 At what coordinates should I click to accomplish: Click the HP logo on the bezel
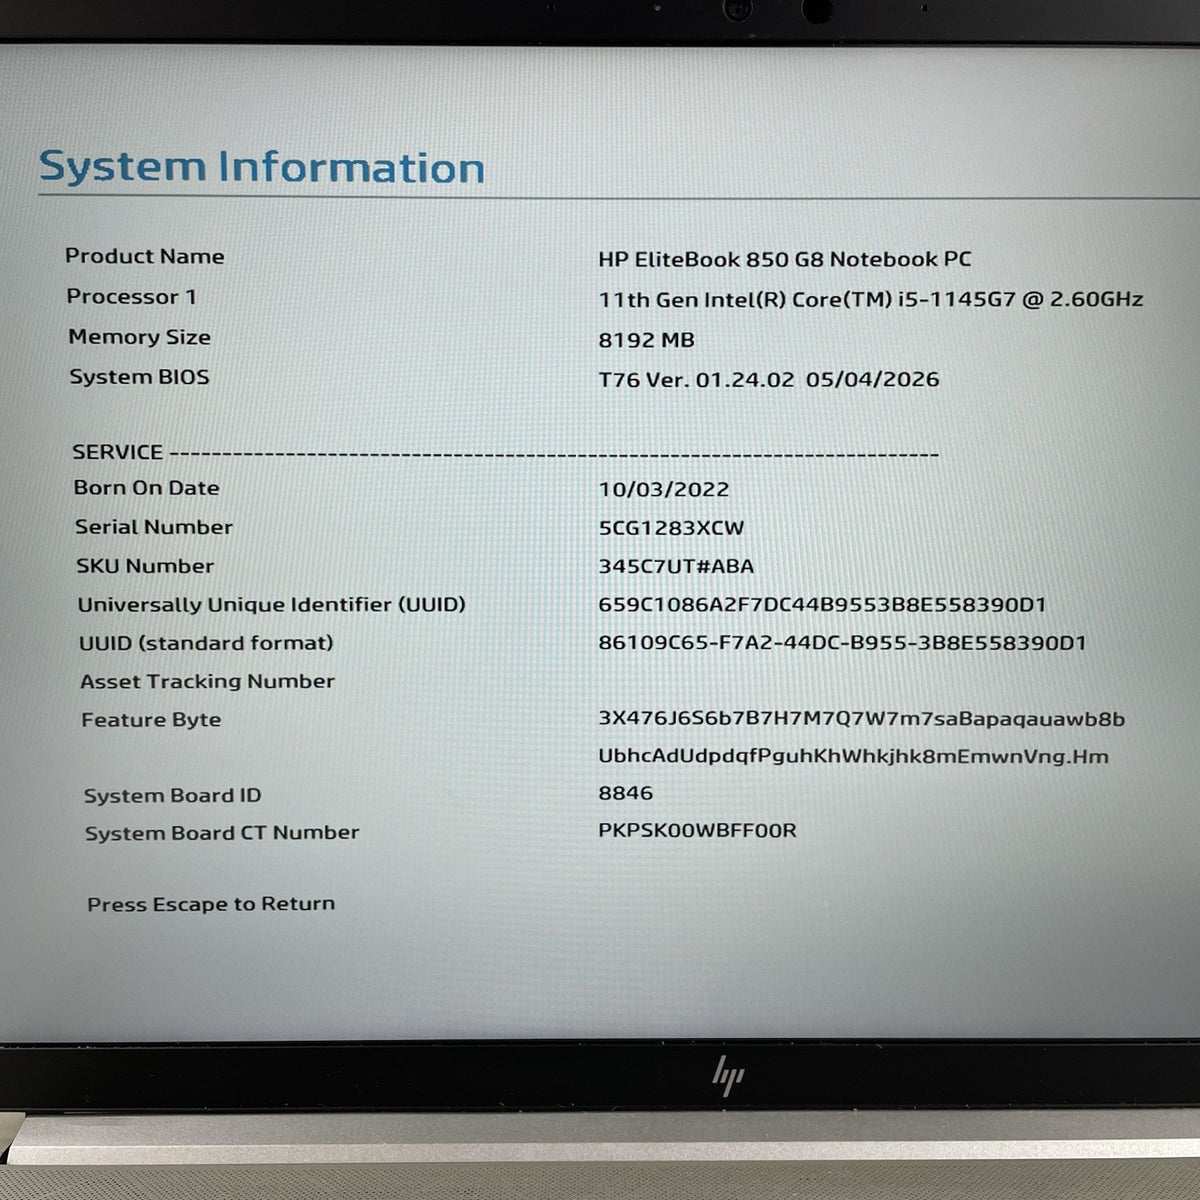pos(727,1076)
